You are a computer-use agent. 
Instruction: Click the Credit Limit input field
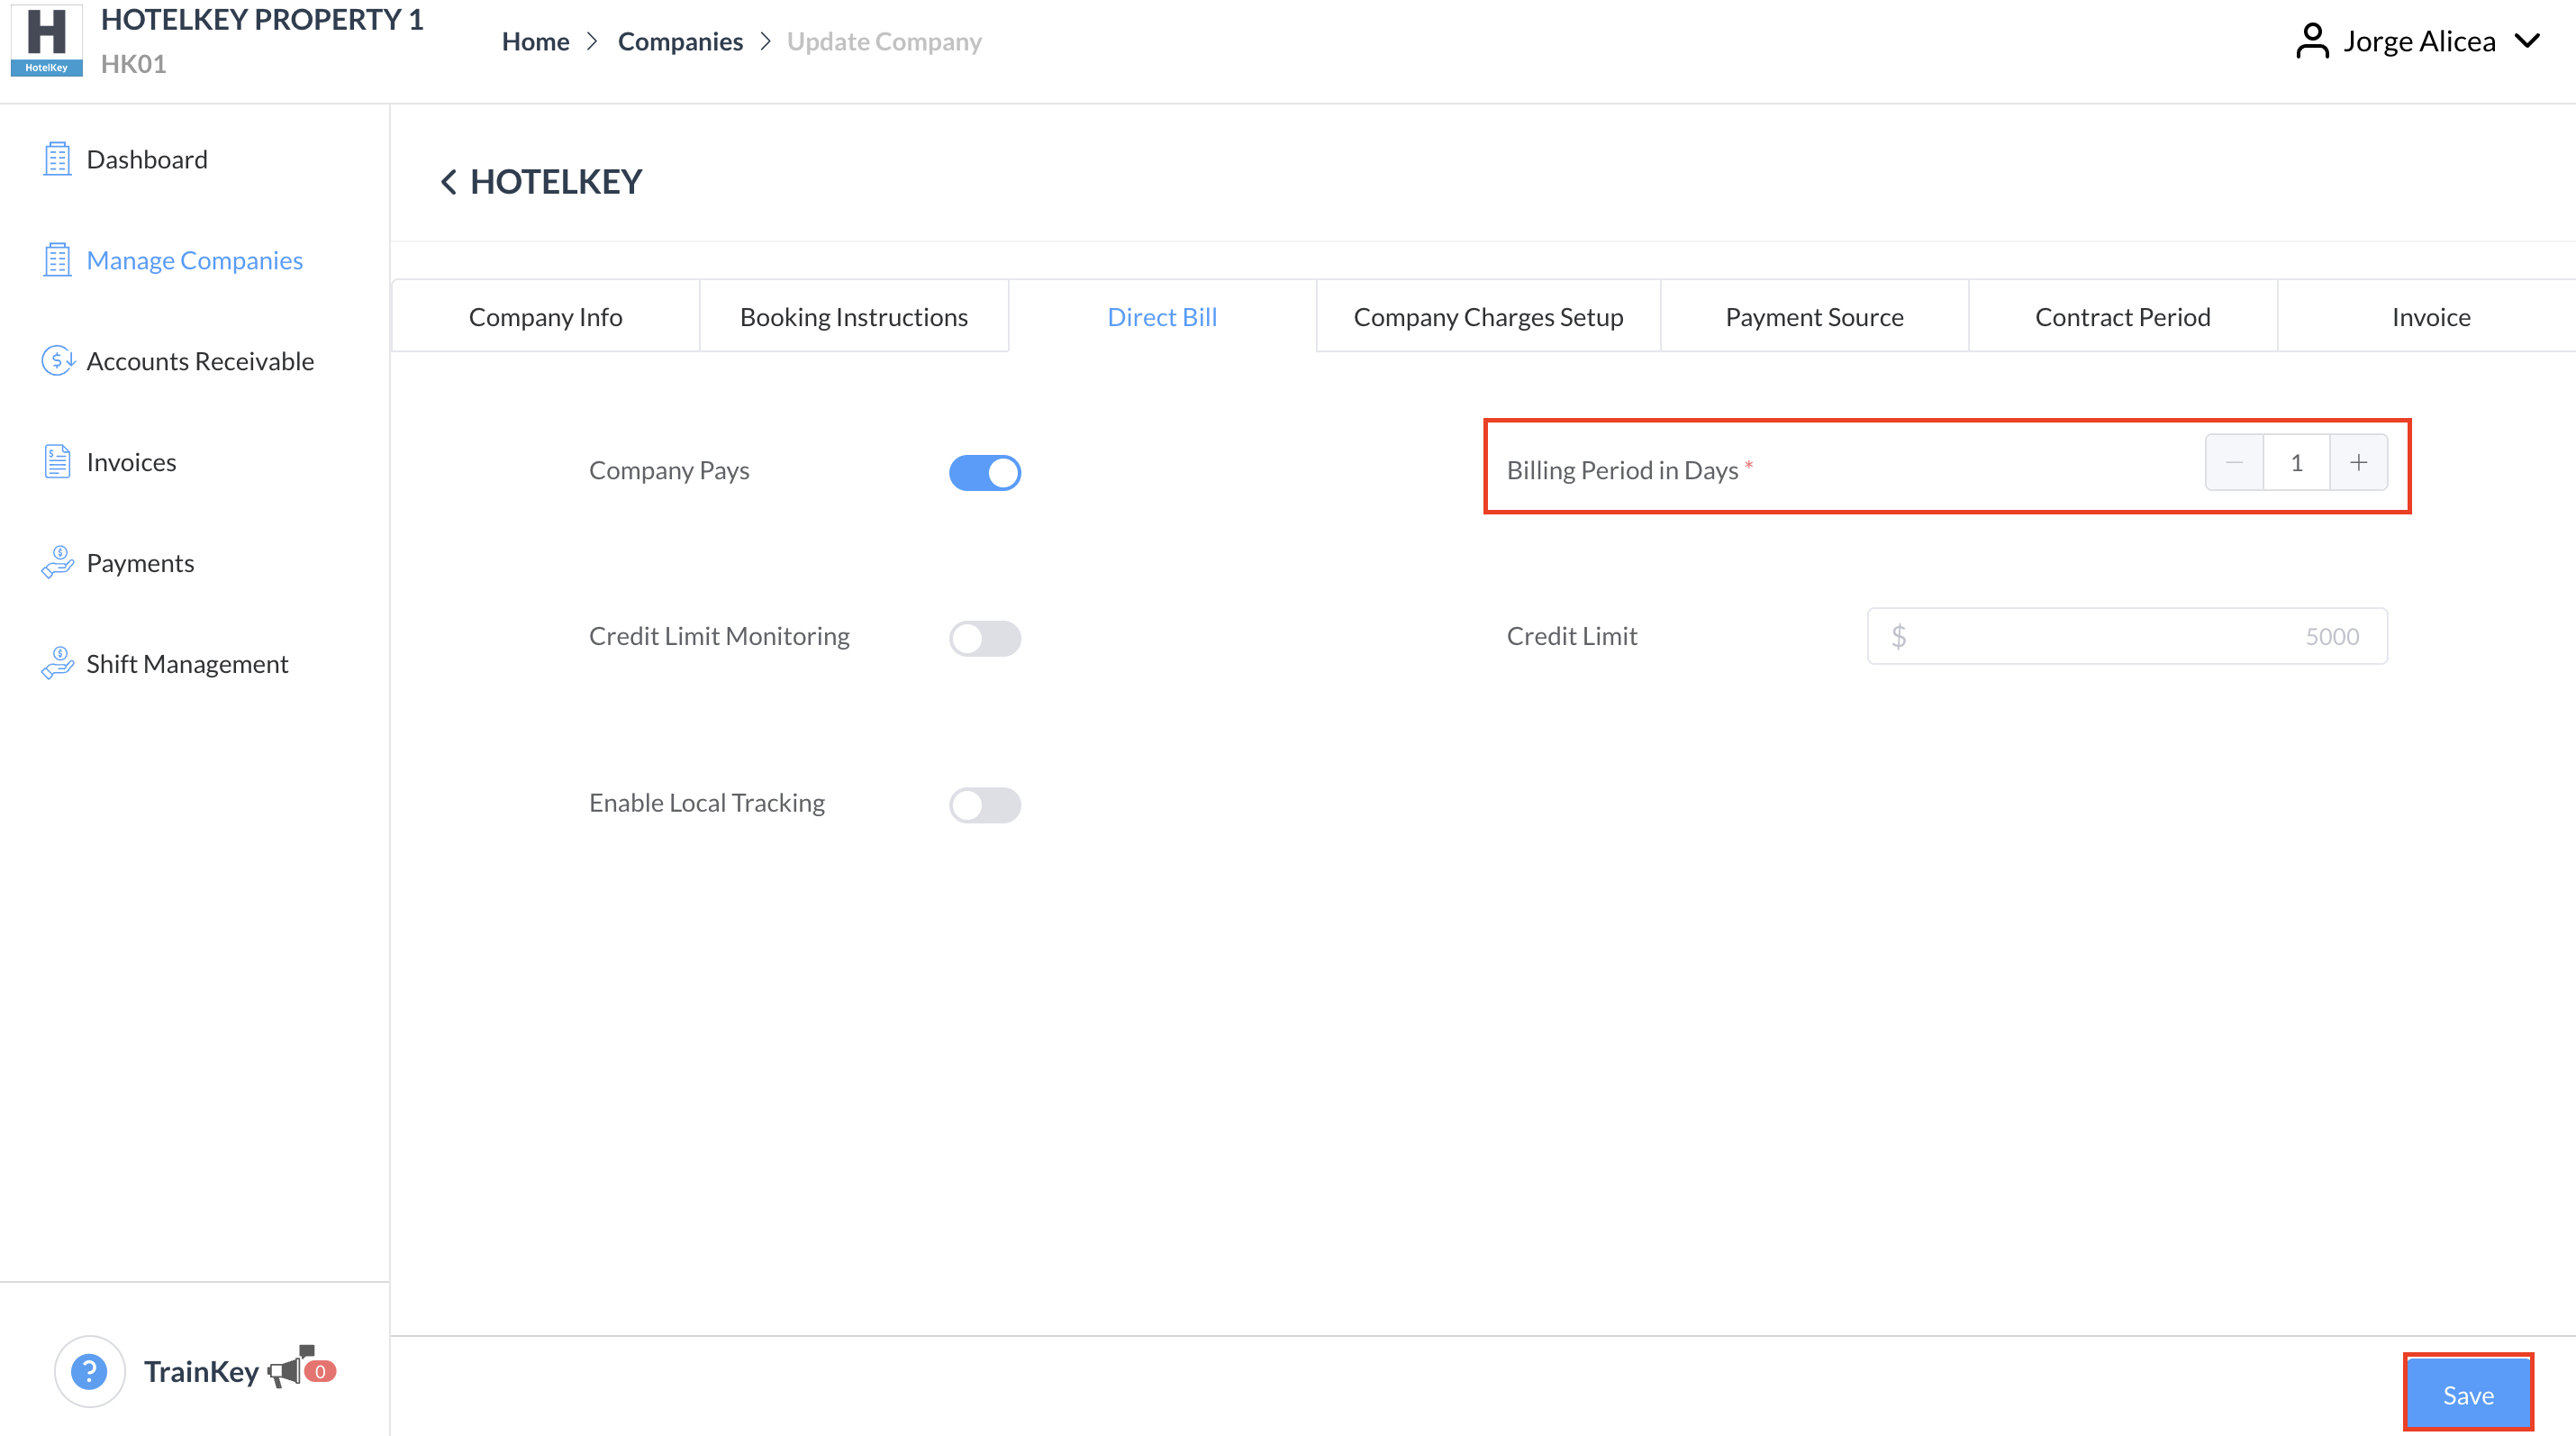[2126, 636]
